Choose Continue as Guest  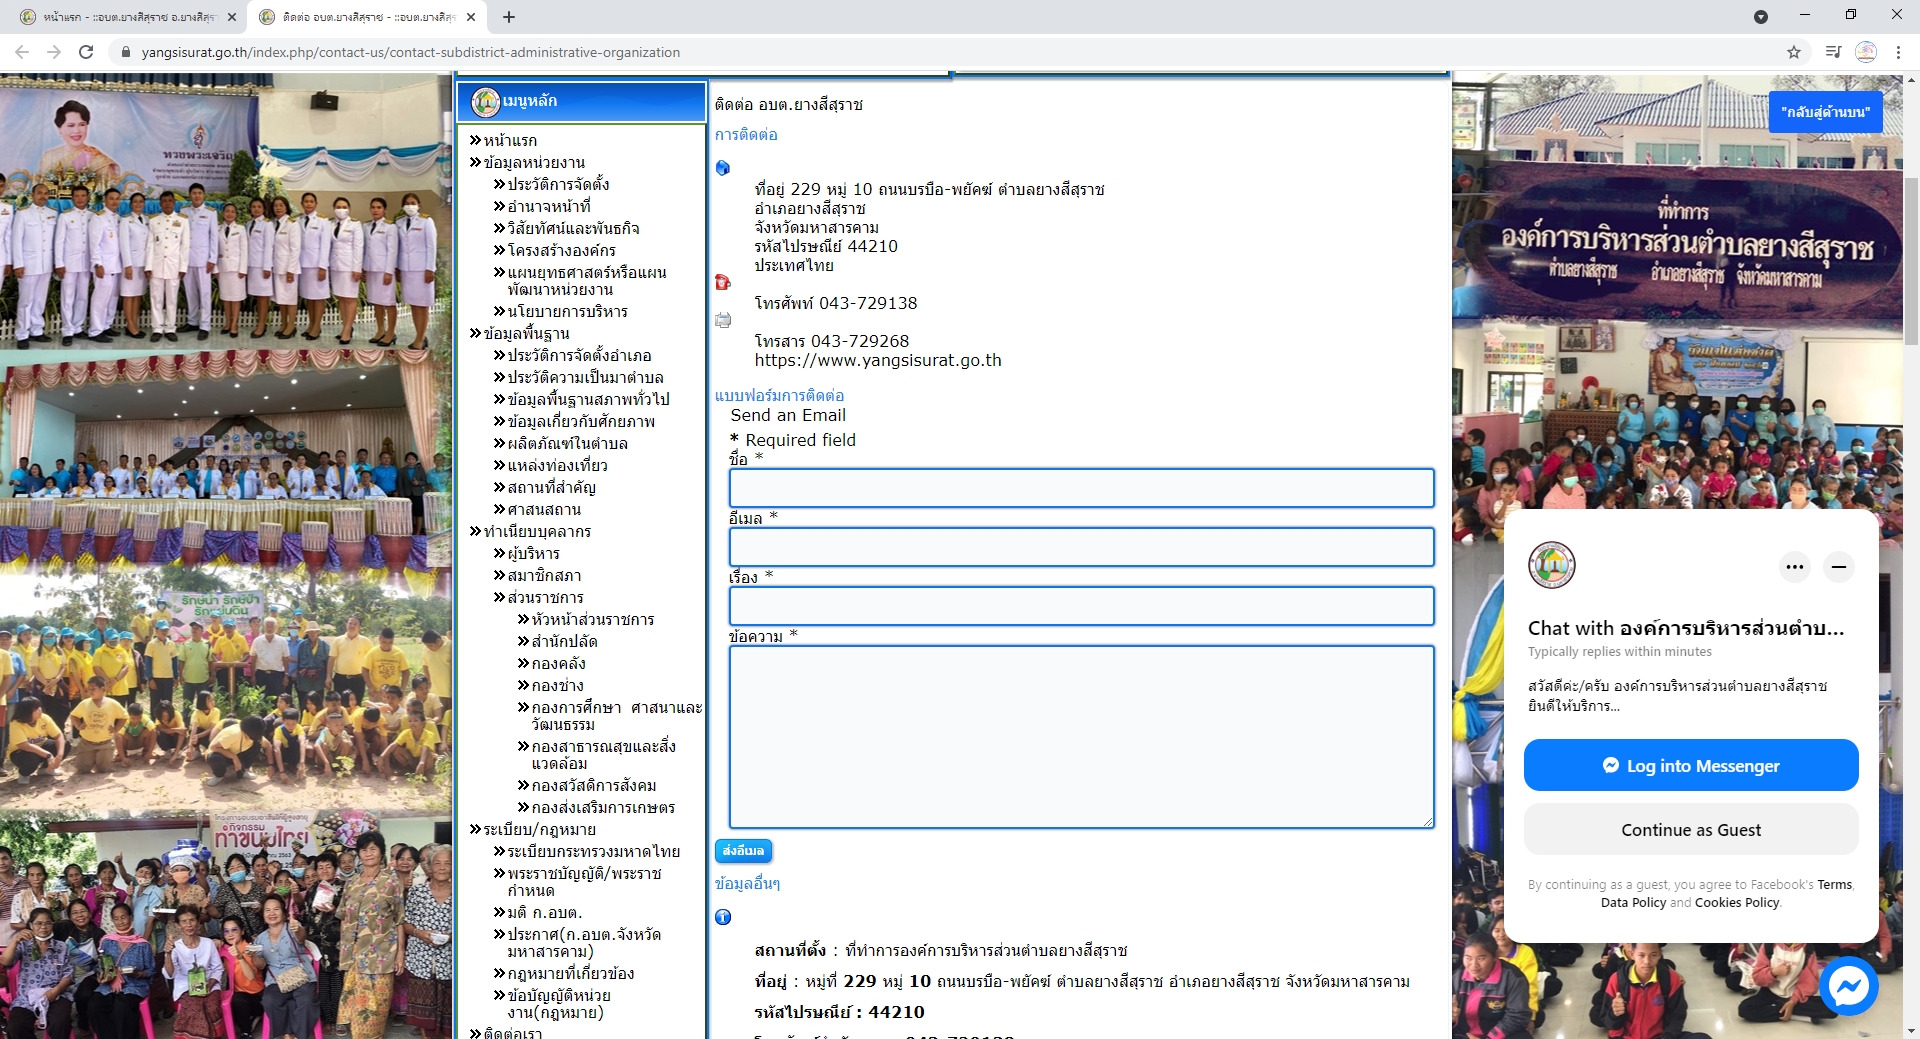1691,830
